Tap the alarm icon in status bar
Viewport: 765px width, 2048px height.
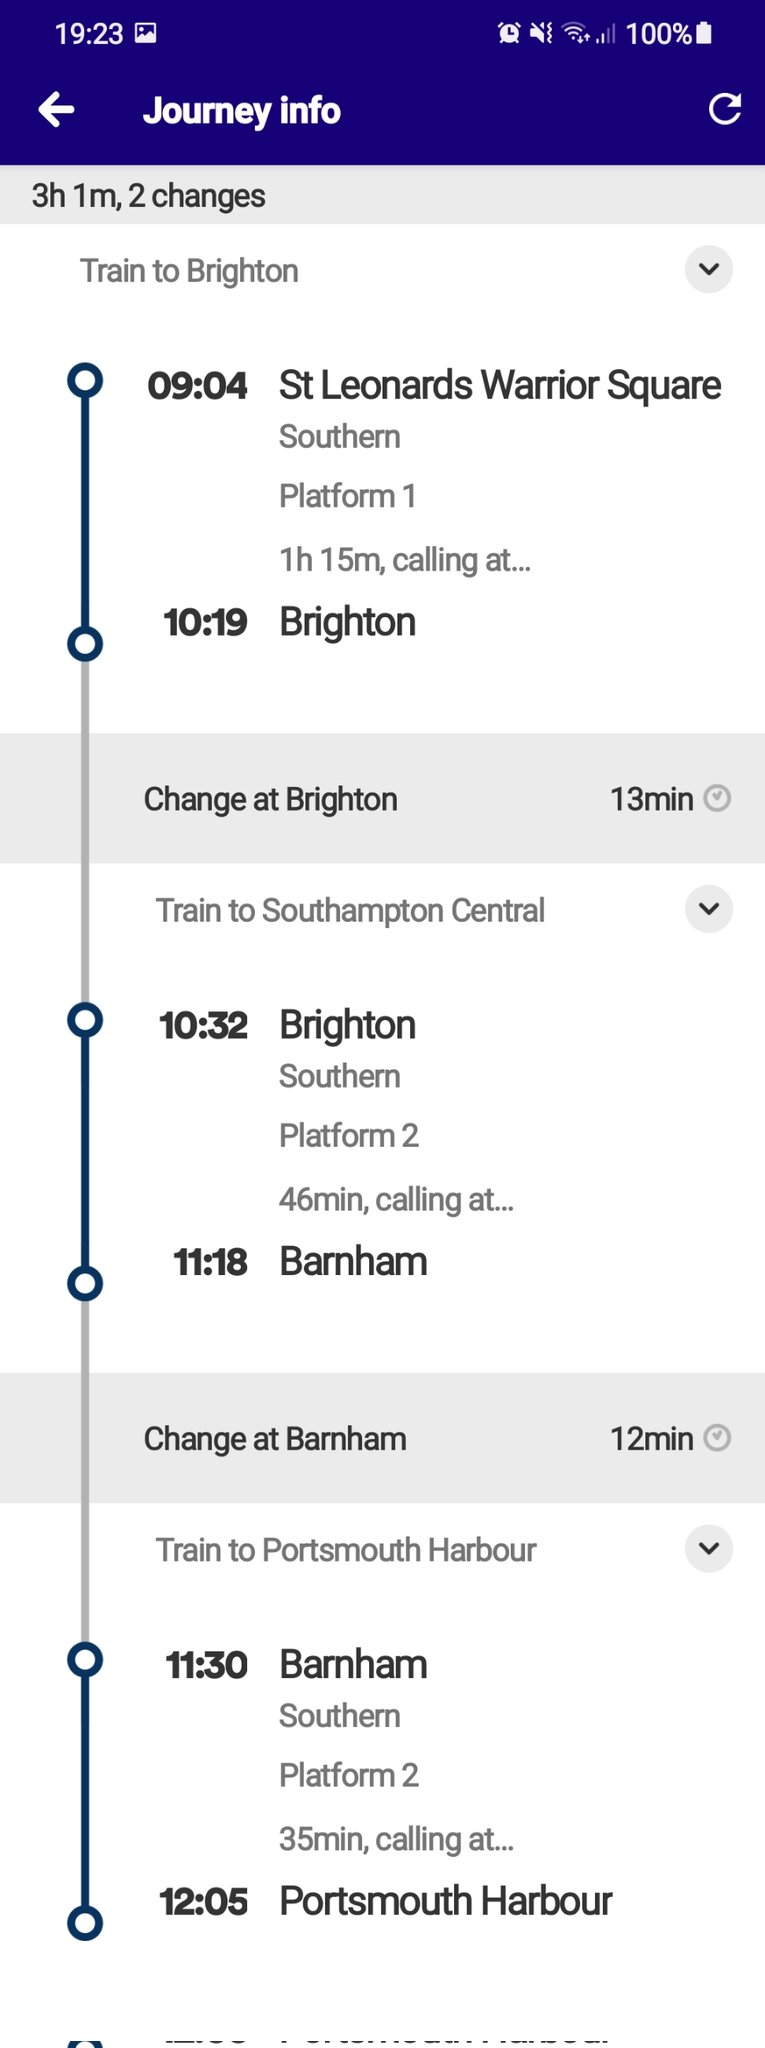[509, 34]
